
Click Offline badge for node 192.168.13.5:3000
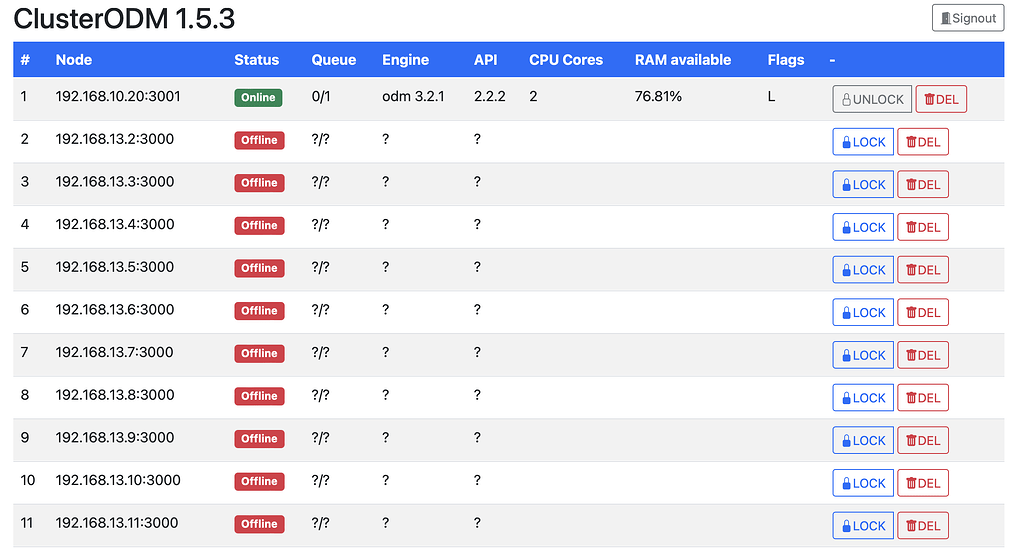[259, 268]
